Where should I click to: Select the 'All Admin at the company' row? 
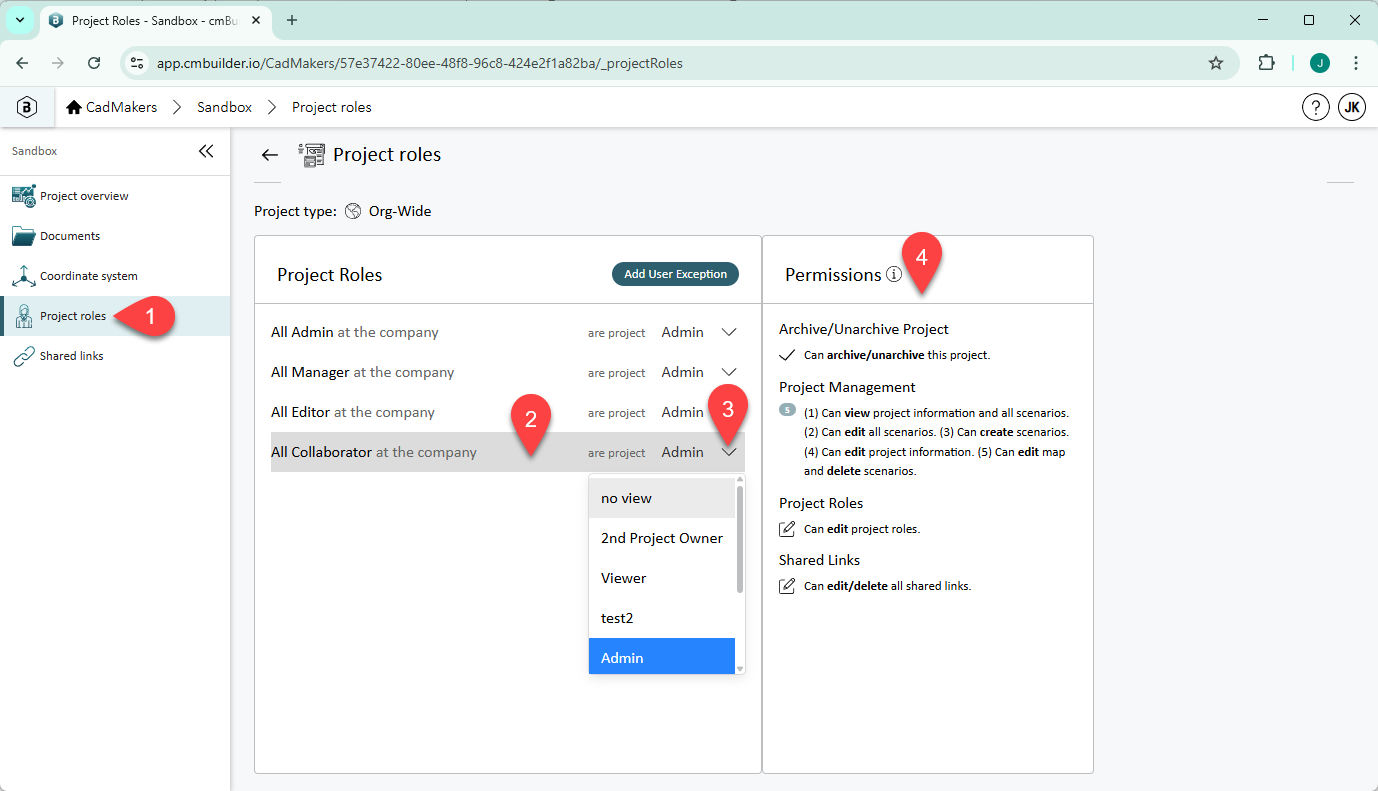tap(508, 332)
